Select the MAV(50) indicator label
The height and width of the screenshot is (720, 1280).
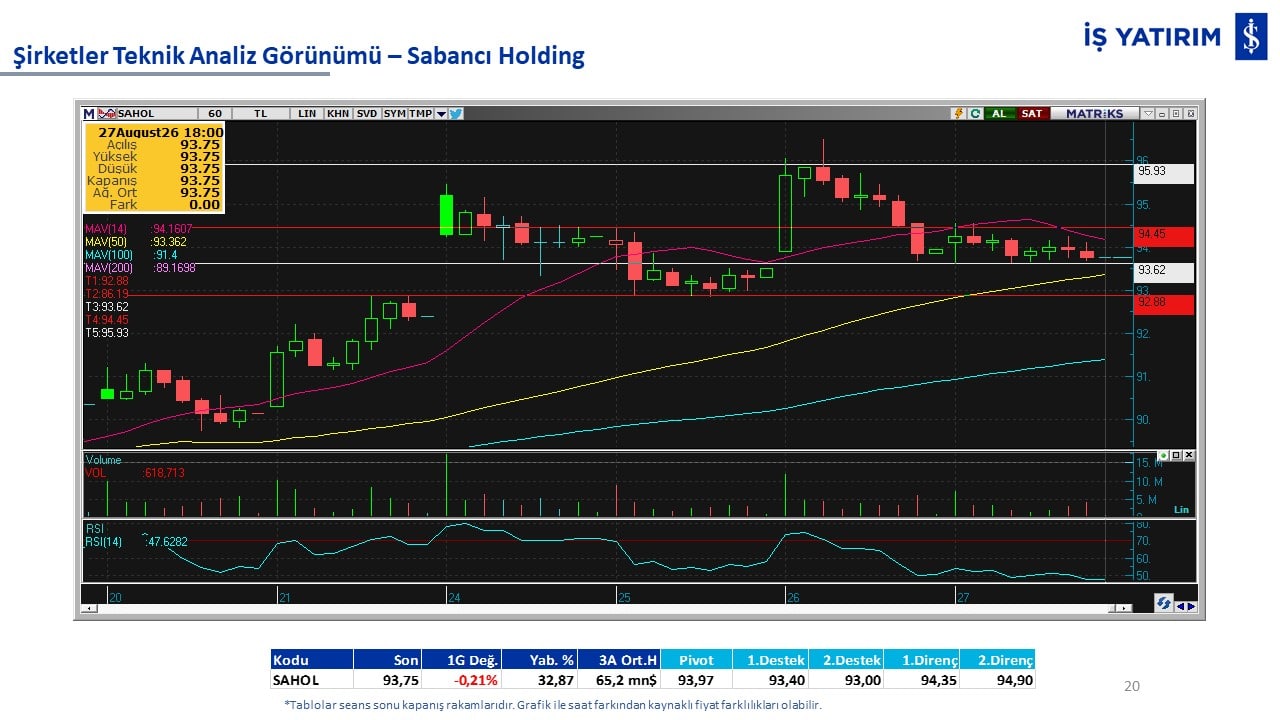104,242
